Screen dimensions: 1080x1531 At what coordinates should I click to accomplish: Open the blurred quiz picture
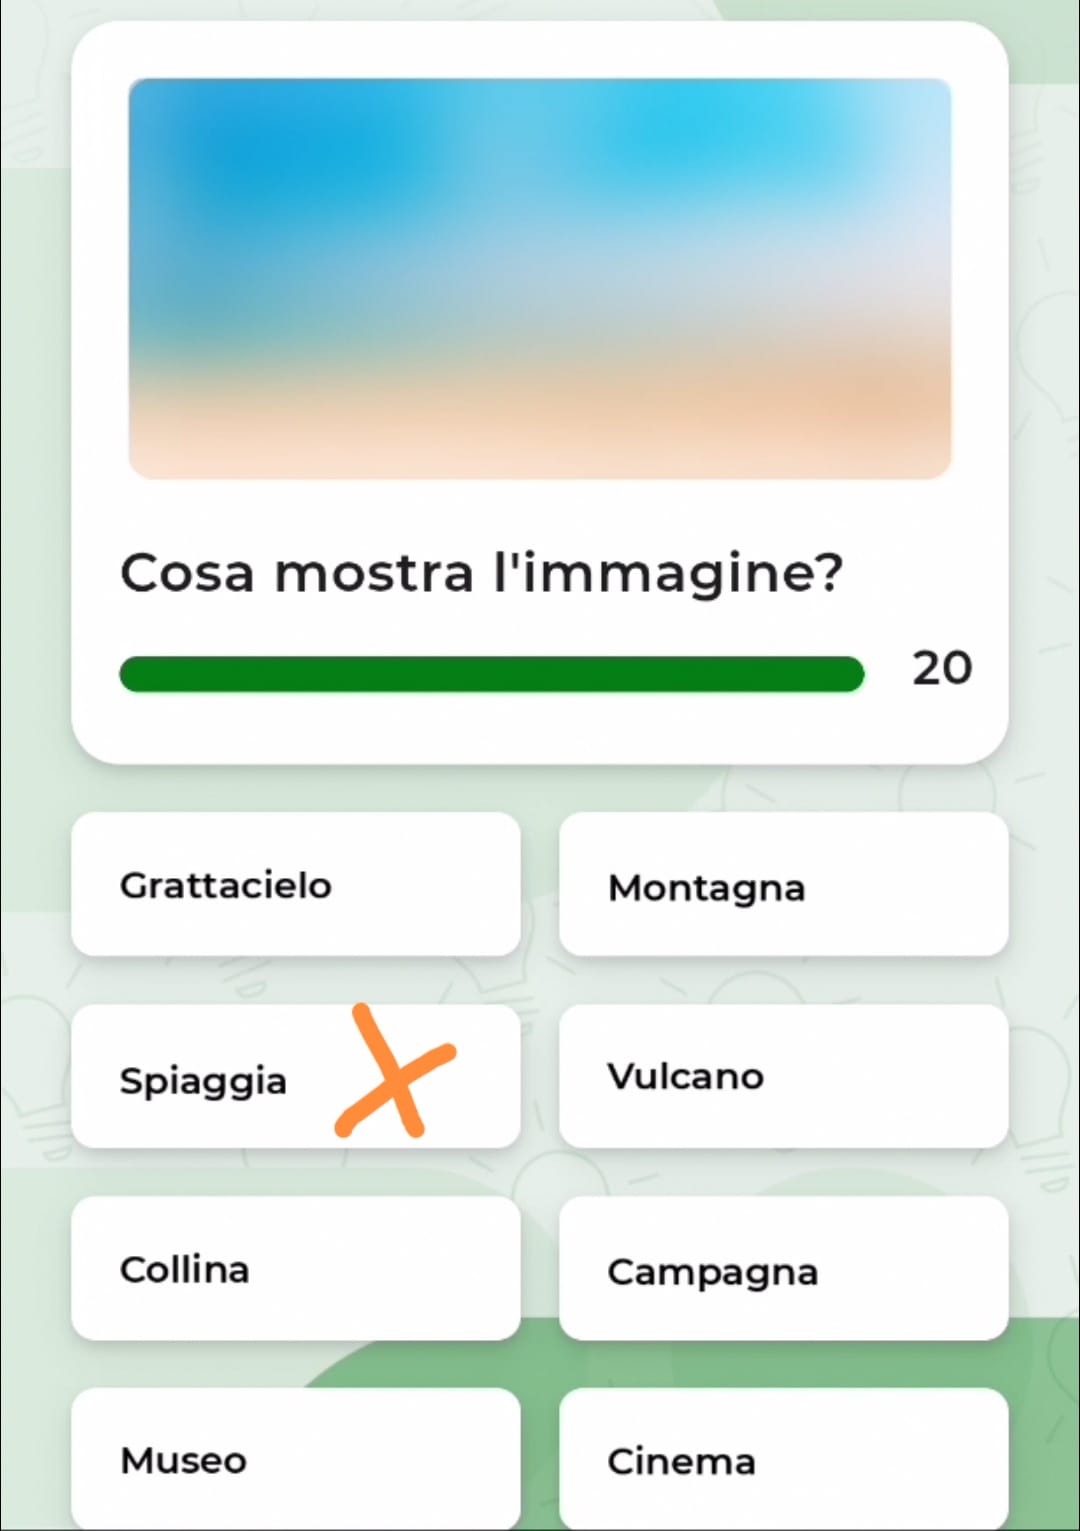tap(540, 278)
